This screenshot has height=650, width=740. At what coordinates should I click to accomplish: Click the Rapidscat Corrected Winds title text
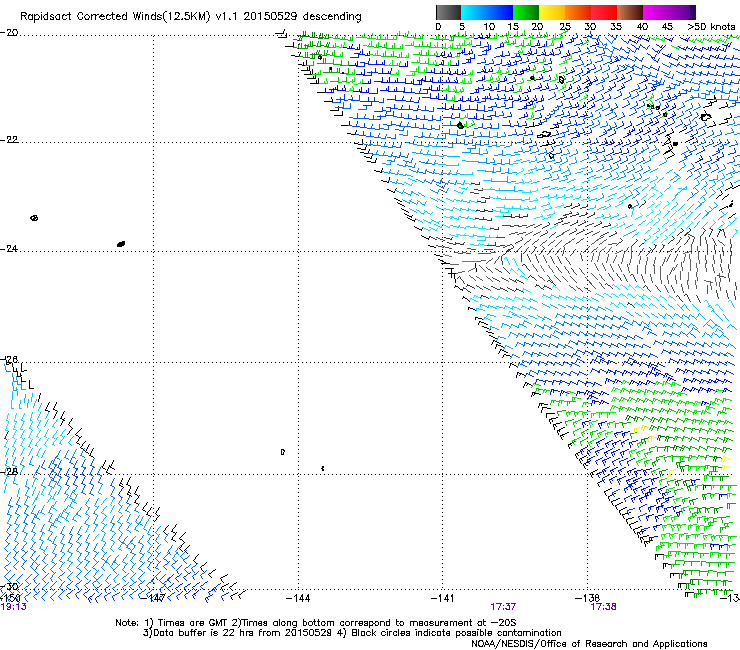click(191, 17)
